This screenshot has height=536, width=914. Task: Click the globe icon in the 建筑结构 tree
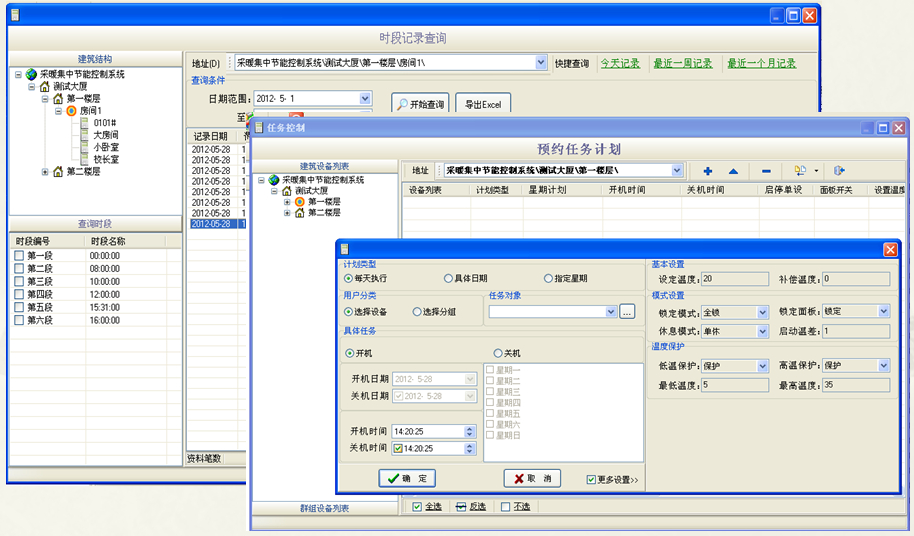(x=31, y=74)
